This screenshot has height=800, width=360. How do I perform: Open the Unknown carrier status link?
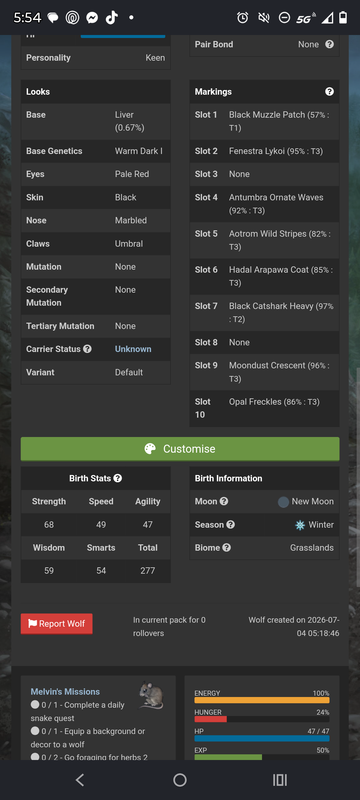[x=133, y=349]
